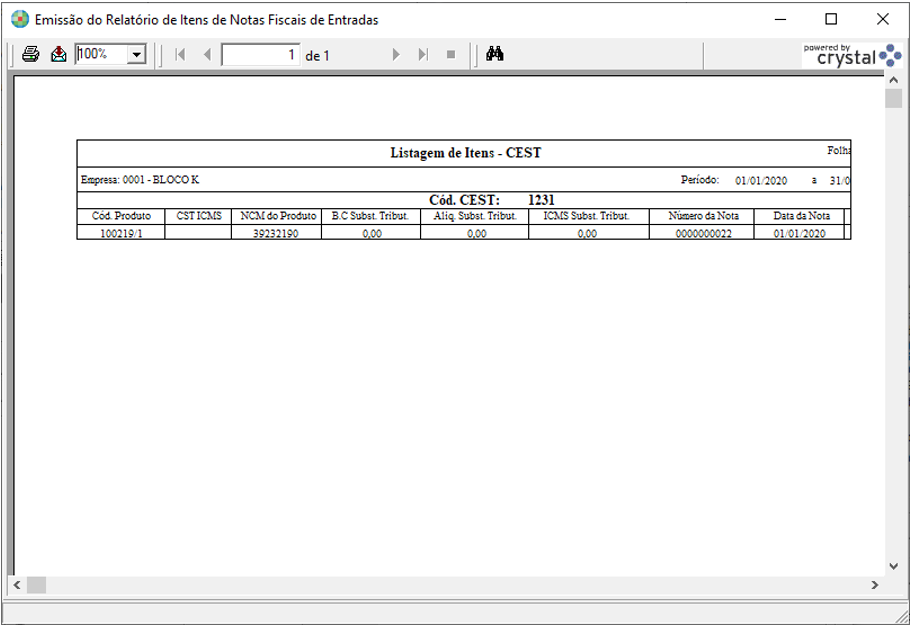Go to the previous page arrow
The image size is (910, 627).
point(207,55)
